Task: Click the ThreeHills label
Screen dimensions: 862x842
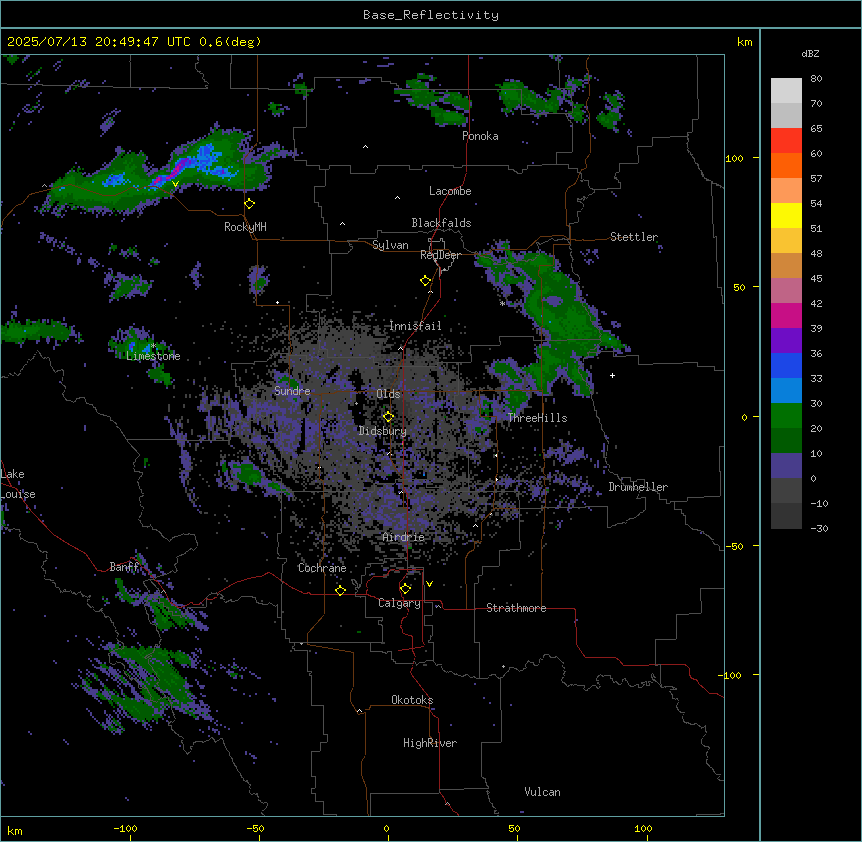Action: click(537, 418)
